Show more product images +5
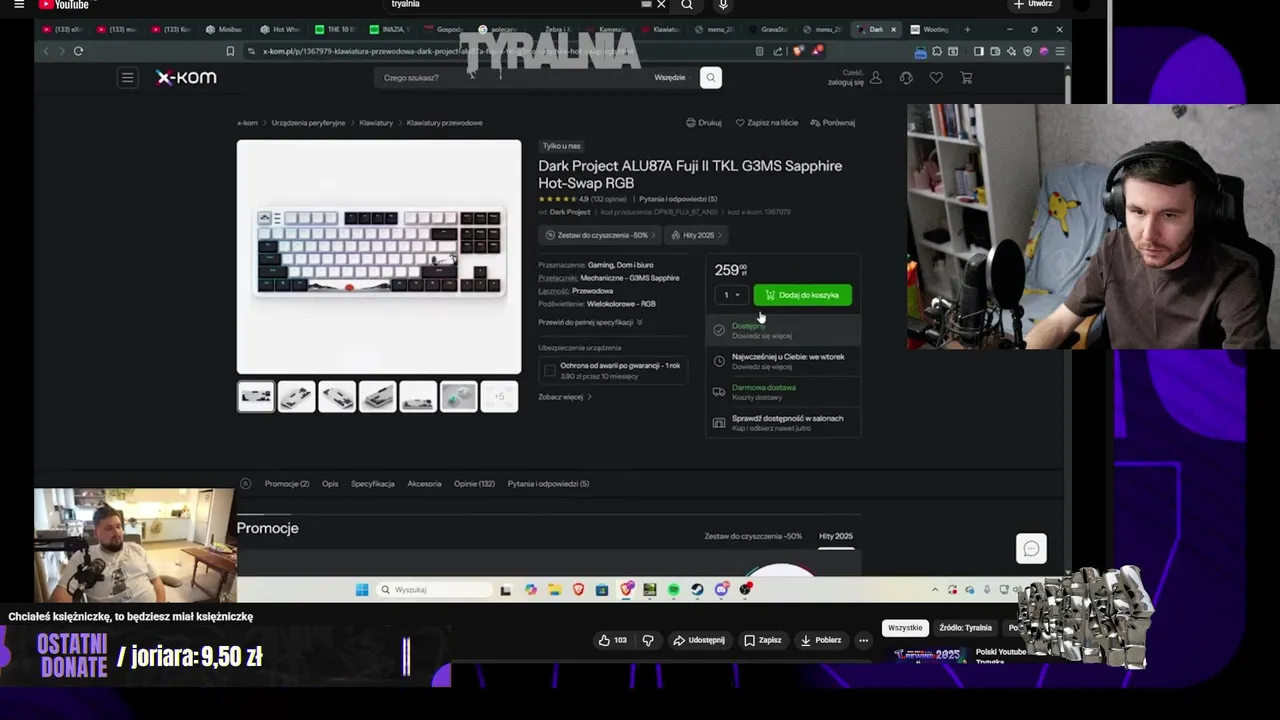The image size is (1280, 720). point(499,397)
